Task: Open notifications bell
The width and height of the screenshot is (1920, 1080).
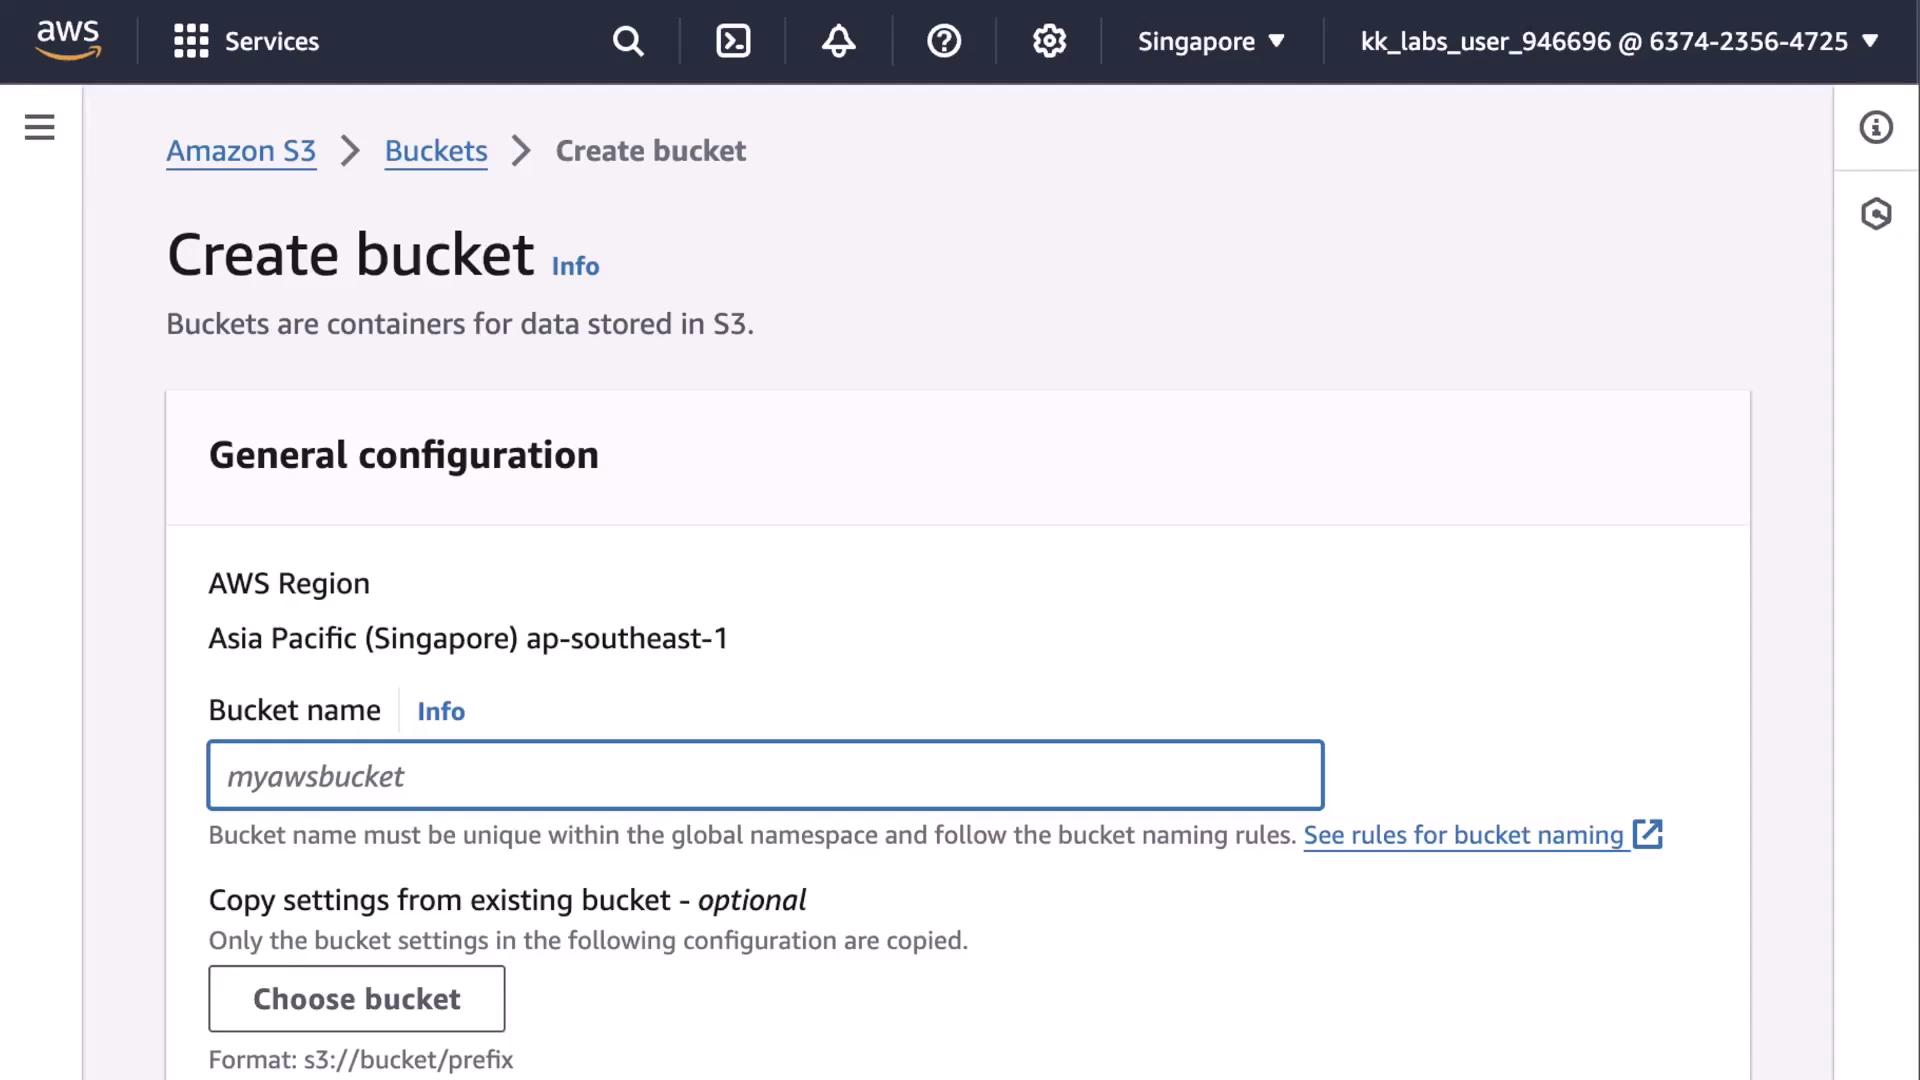Action: tap(838, 41)
